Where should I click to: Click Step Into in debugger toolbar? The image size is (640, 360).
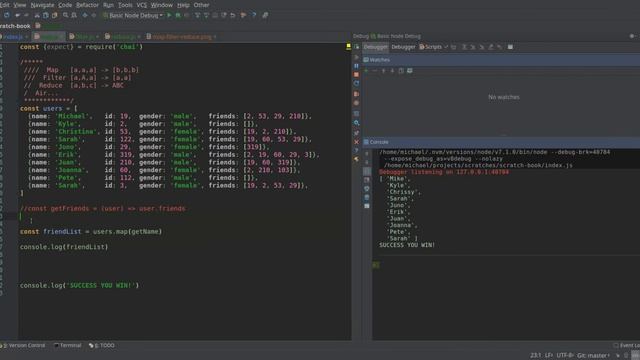473,47
